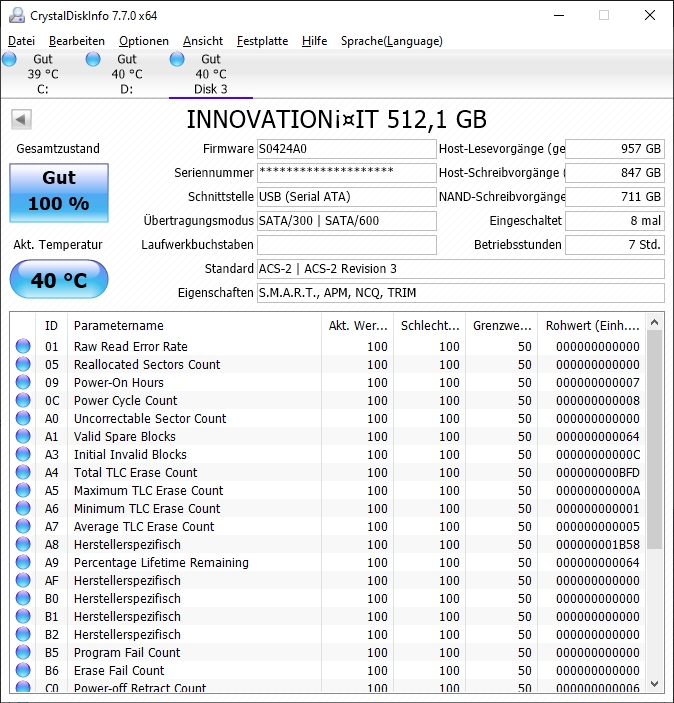Click the Host-Lesevorgänge value 957 GB

(x=614, y=149)
